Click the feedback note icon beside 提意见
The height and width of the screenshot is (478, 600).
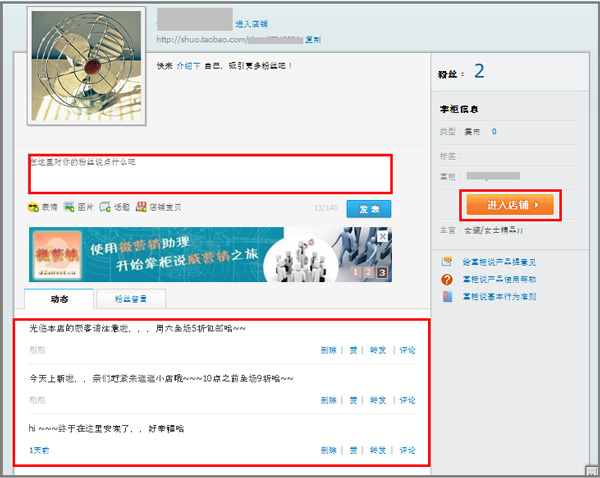(x=447, y=262)
